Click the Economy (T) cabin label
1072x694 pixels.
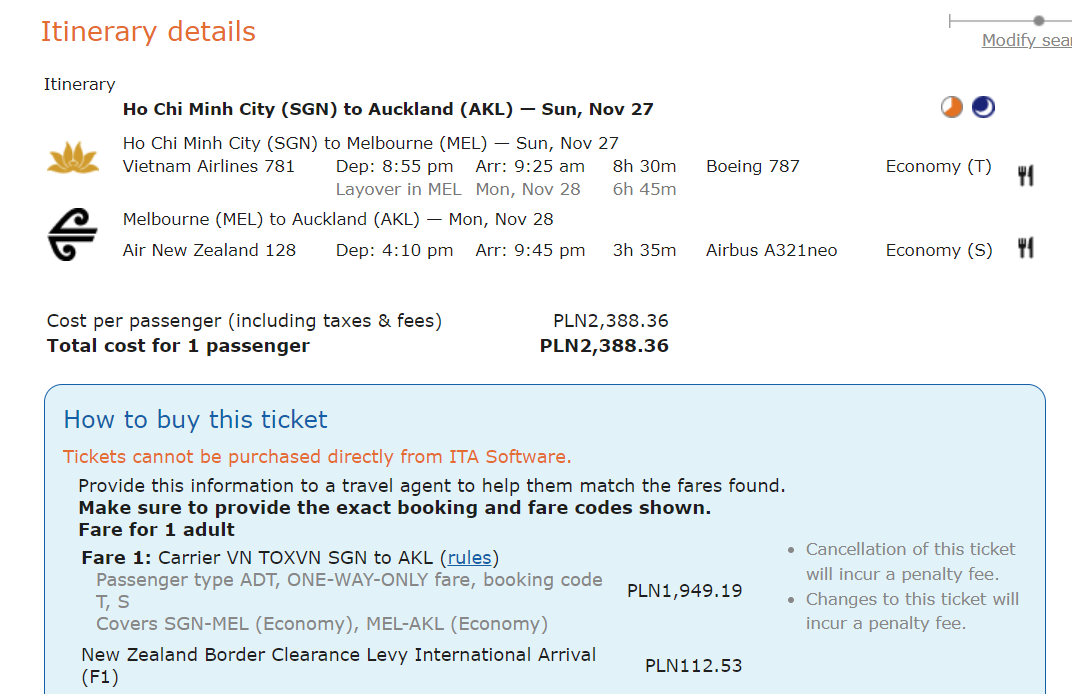click(939, 166)
